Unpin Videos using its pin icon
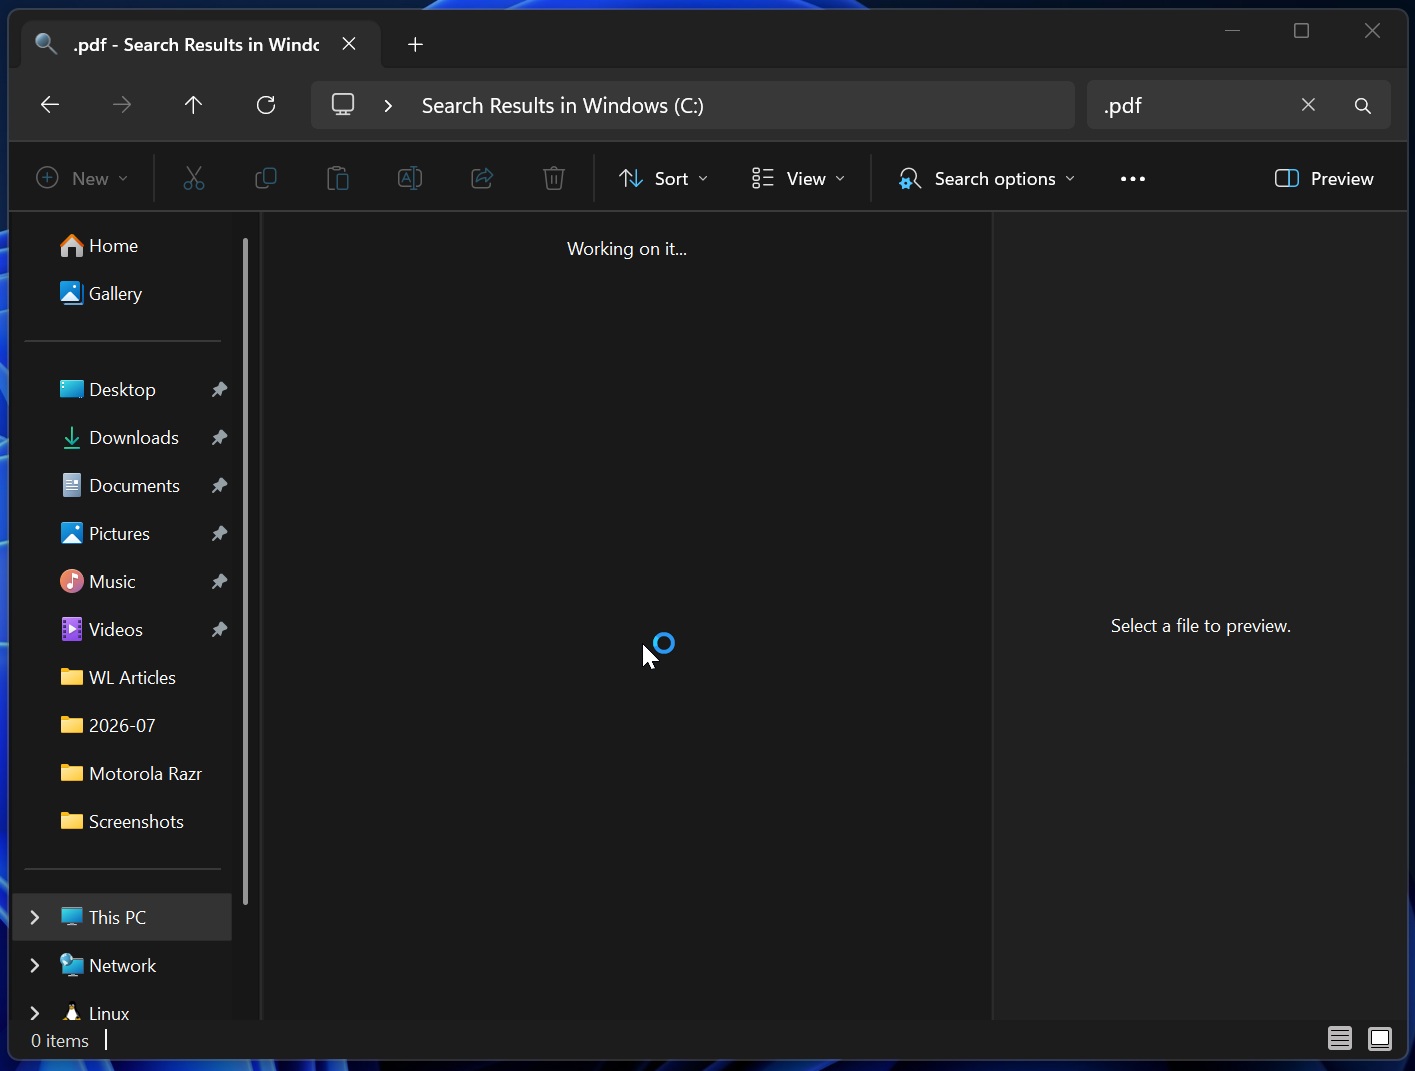The height and width of the screenshot is (1071, 1415). click(219, 629)
